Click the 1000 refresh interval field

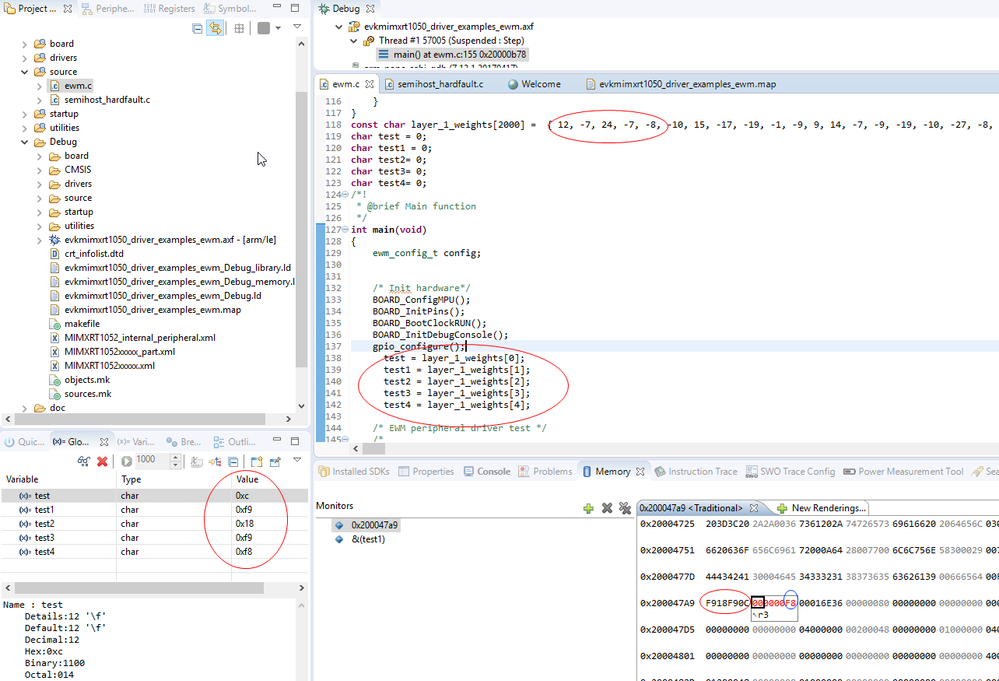(151, 460)
